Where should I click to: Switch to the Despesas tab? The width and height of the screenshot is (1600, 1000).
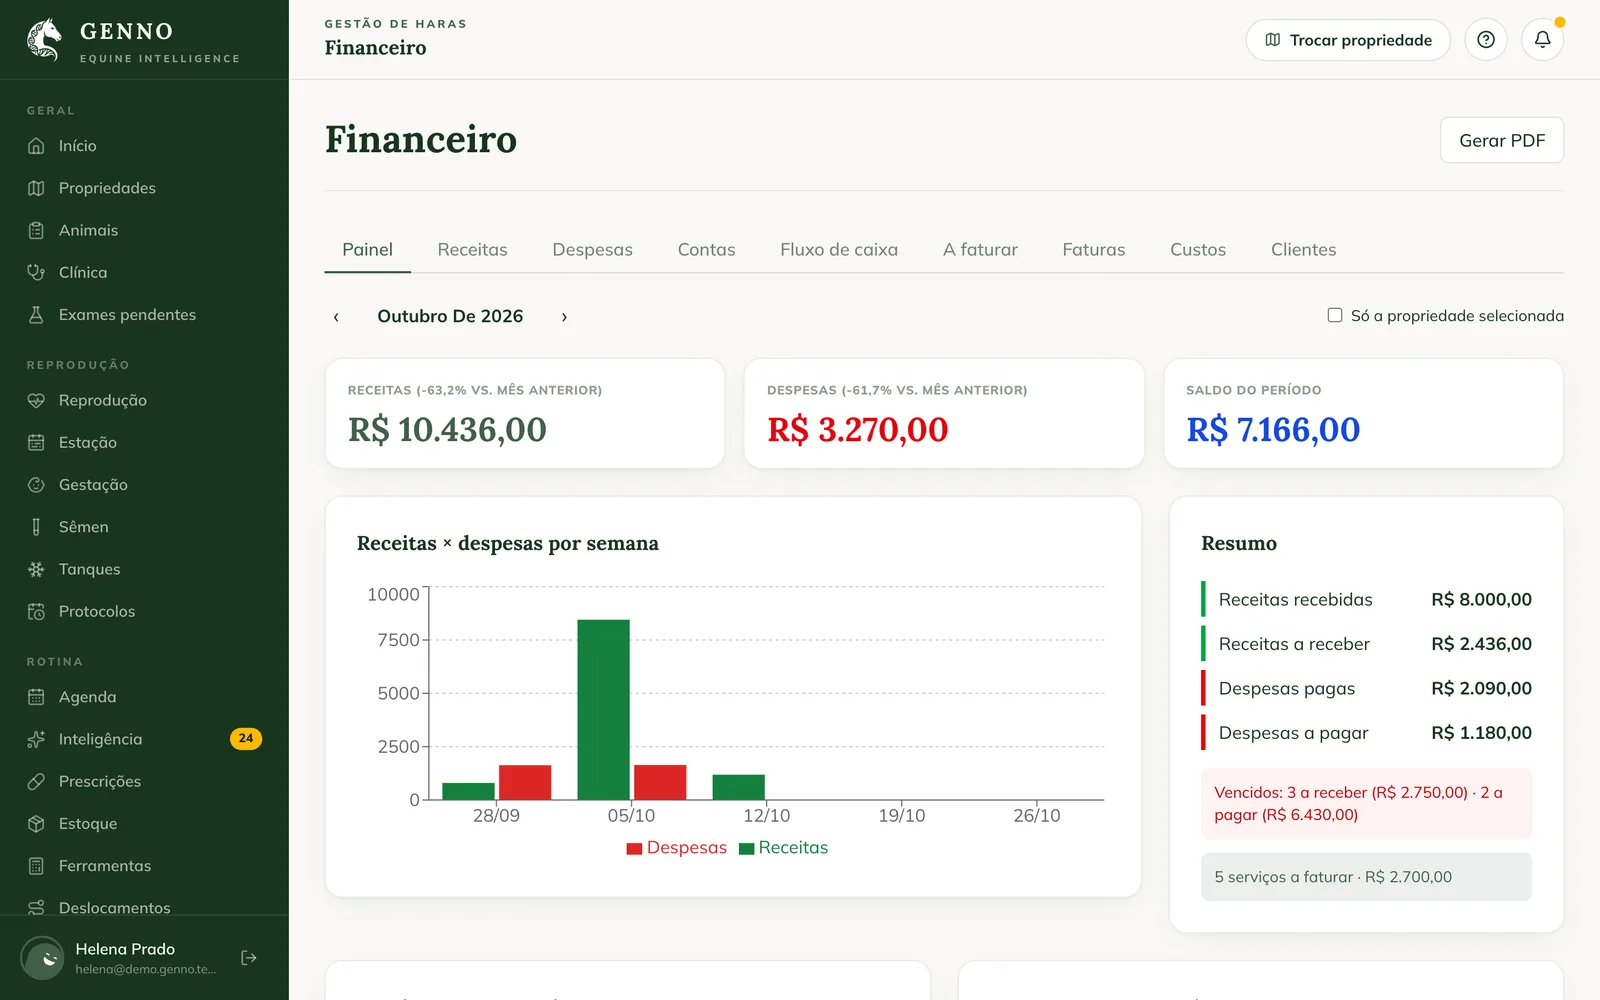(x=592, y=250)
